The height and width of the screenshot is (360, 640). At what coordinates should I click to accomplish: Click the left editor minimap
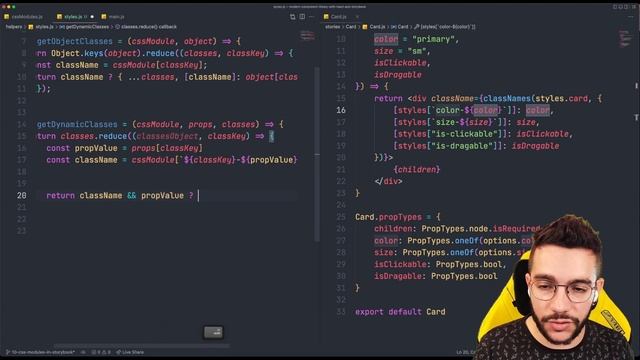click(x=307, y=37)
